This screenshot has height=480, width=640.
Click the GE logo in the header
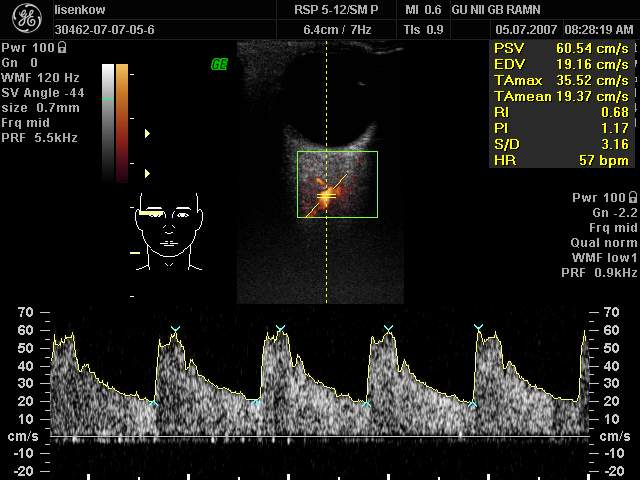click(27, 19)
